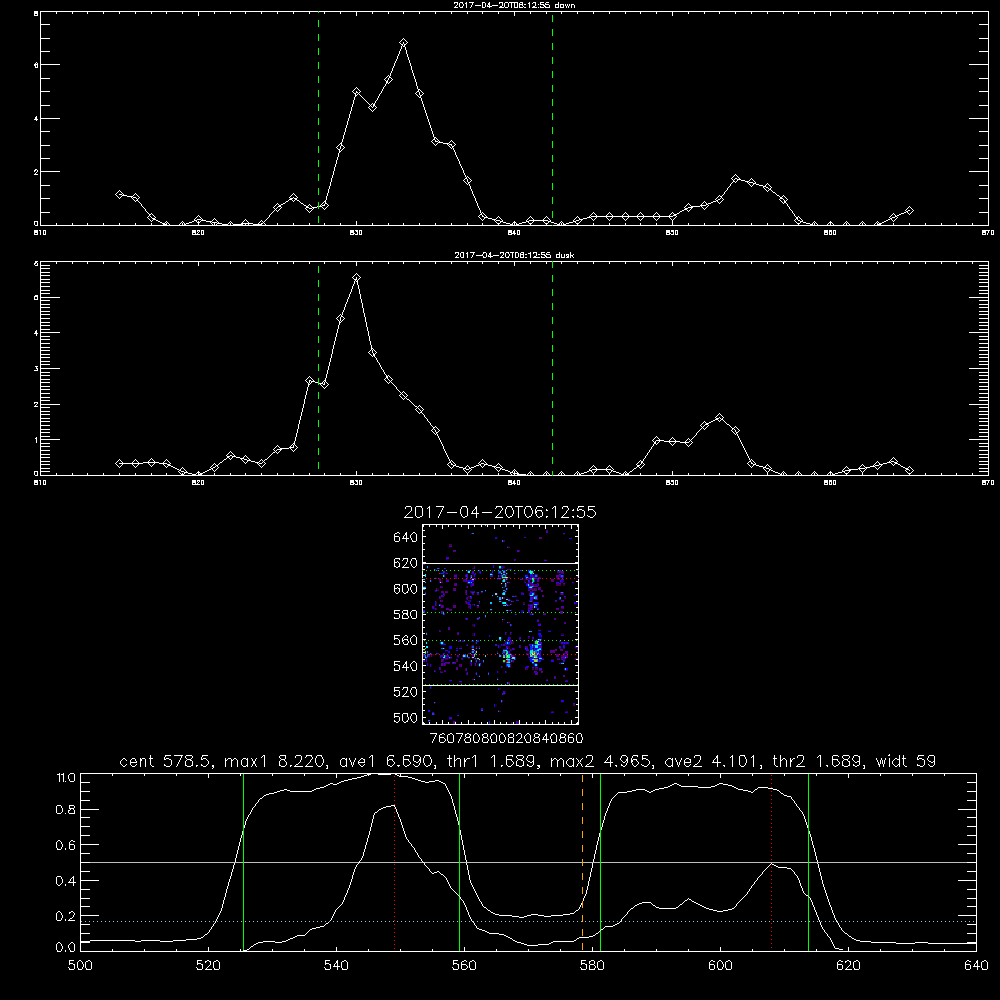Click the 540 label on bottom plot x-axis
Viewport: 1000px width, 1000px height.
pyautogui.click(x=336, y=965)
